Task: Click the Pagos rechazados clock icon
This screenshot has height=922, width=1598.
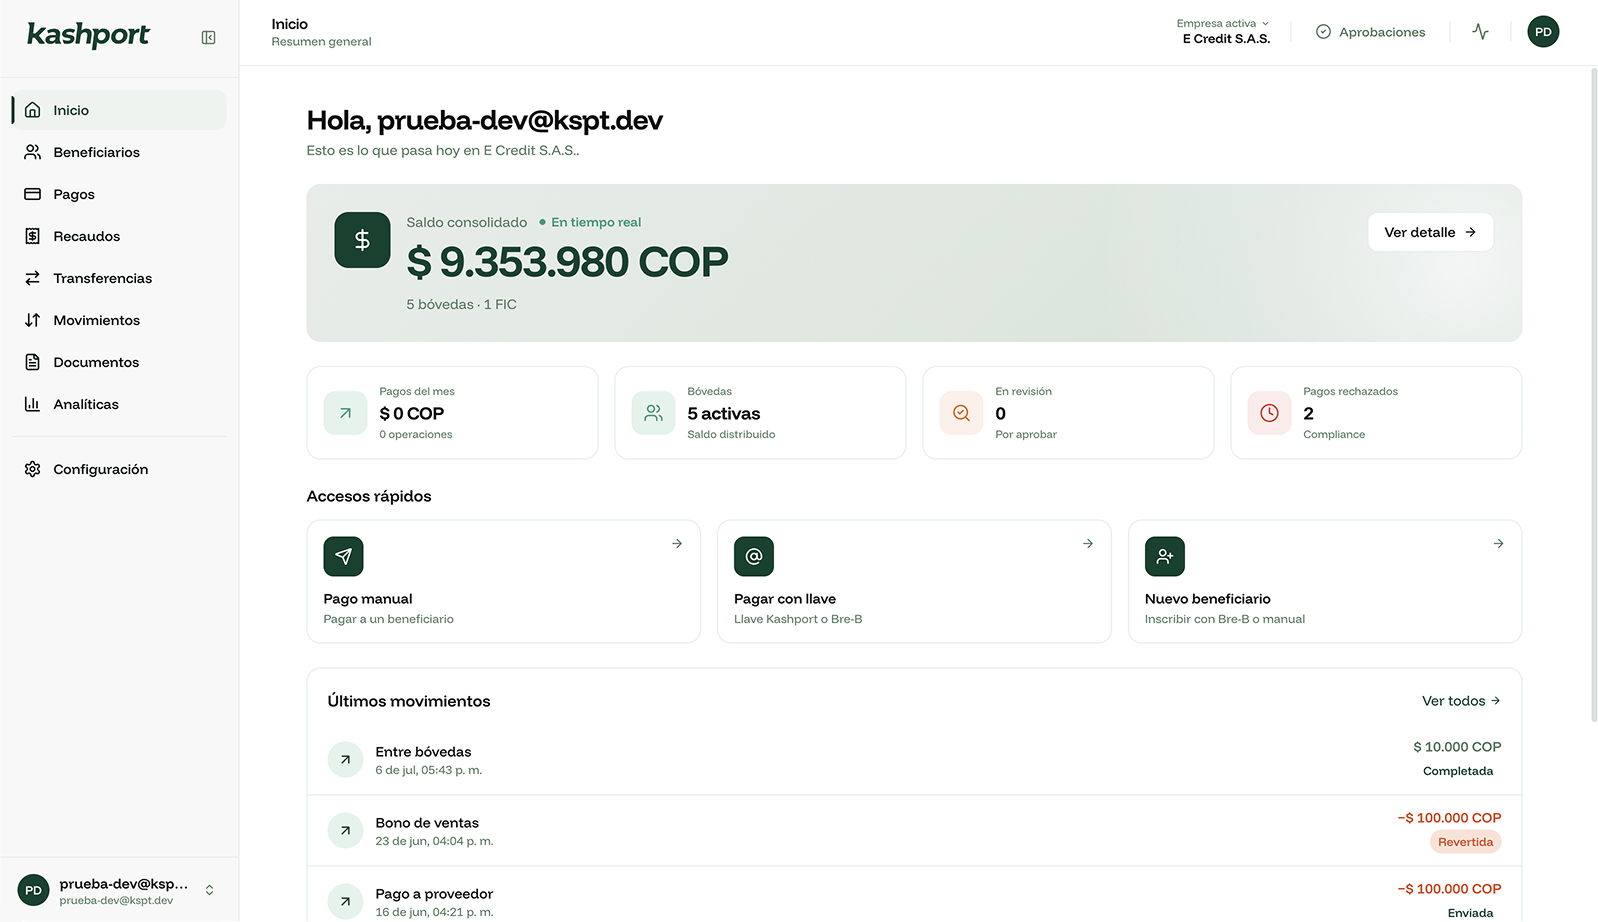Action: 1269,413
